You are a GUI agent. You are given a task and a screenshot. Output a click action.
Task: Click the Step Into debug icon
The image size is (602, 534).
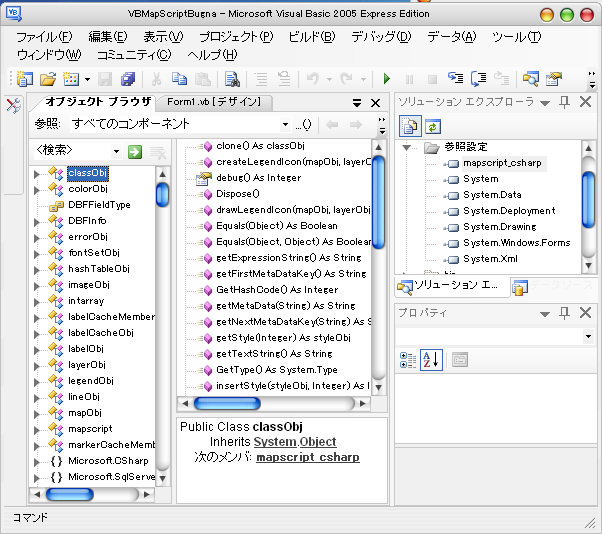[x=456, y=78]
